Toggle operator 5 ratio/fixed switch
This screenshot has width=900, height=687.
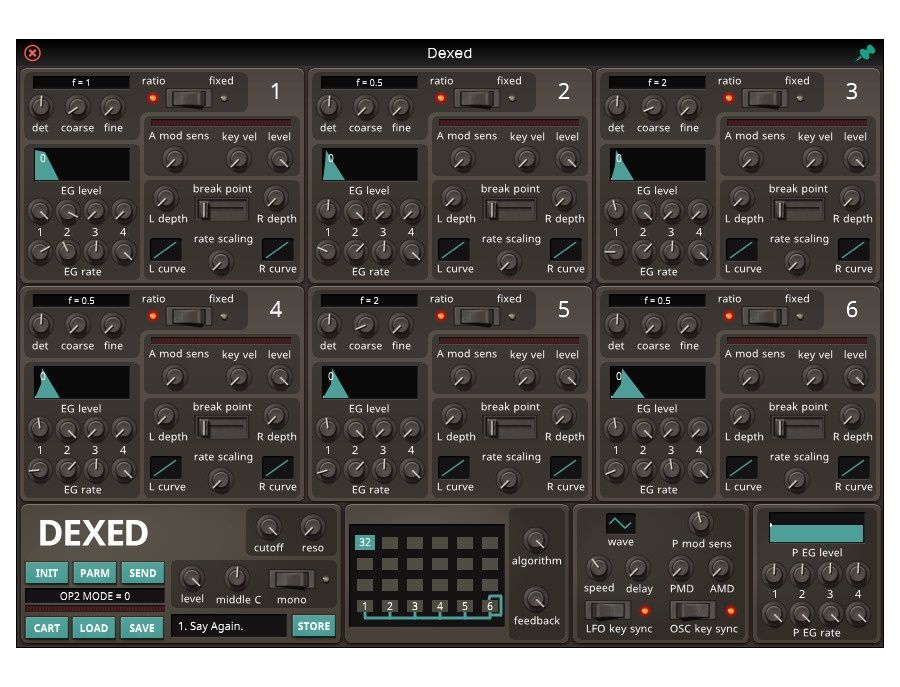coord(477,317)
